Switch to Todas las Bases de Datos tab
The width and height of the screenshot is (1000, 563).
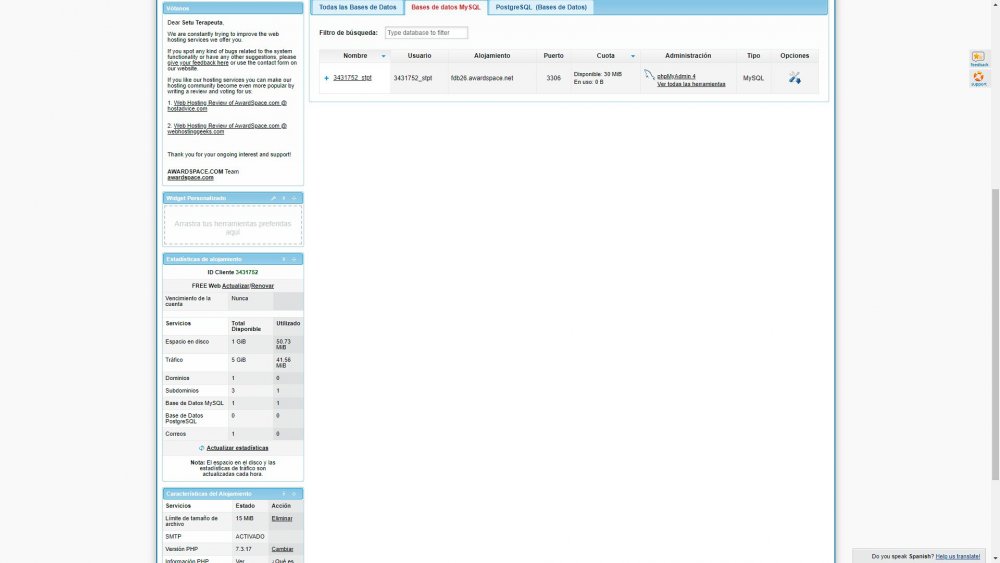(358, 7)
